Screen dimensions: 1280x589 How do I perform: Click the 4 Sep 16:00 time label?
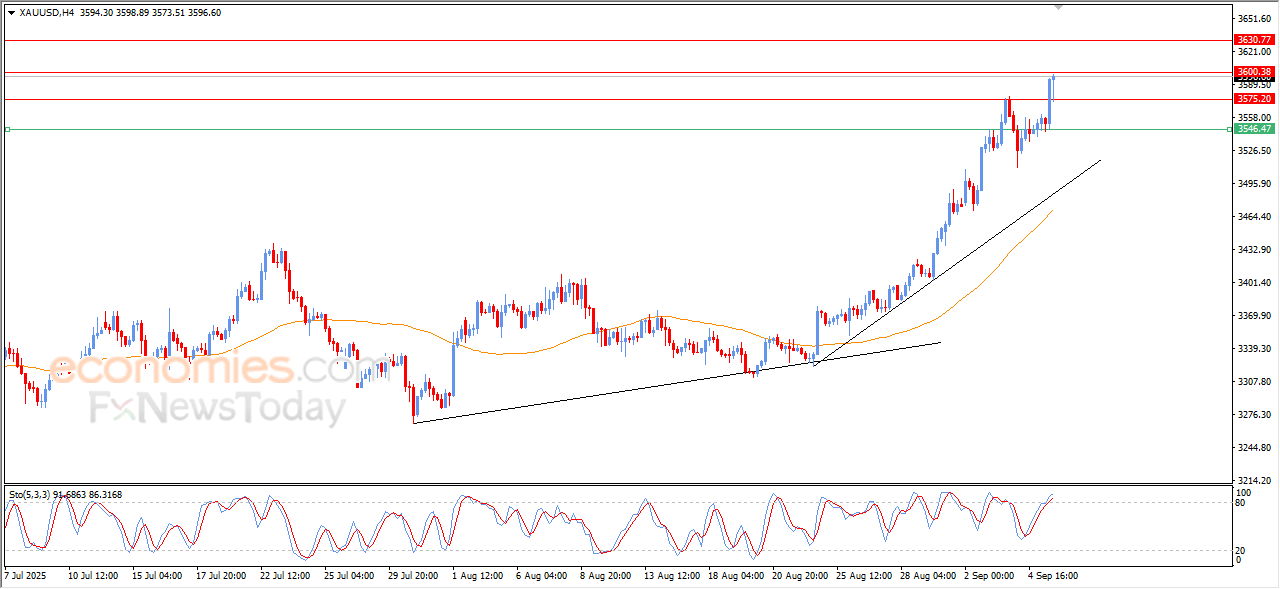(1053, 576)
